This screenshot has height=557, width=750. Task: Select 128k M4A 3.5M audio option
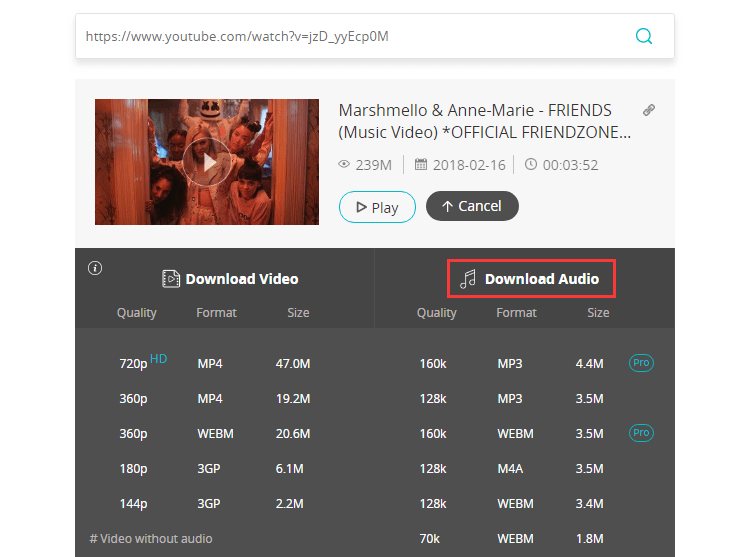point(511,469)
